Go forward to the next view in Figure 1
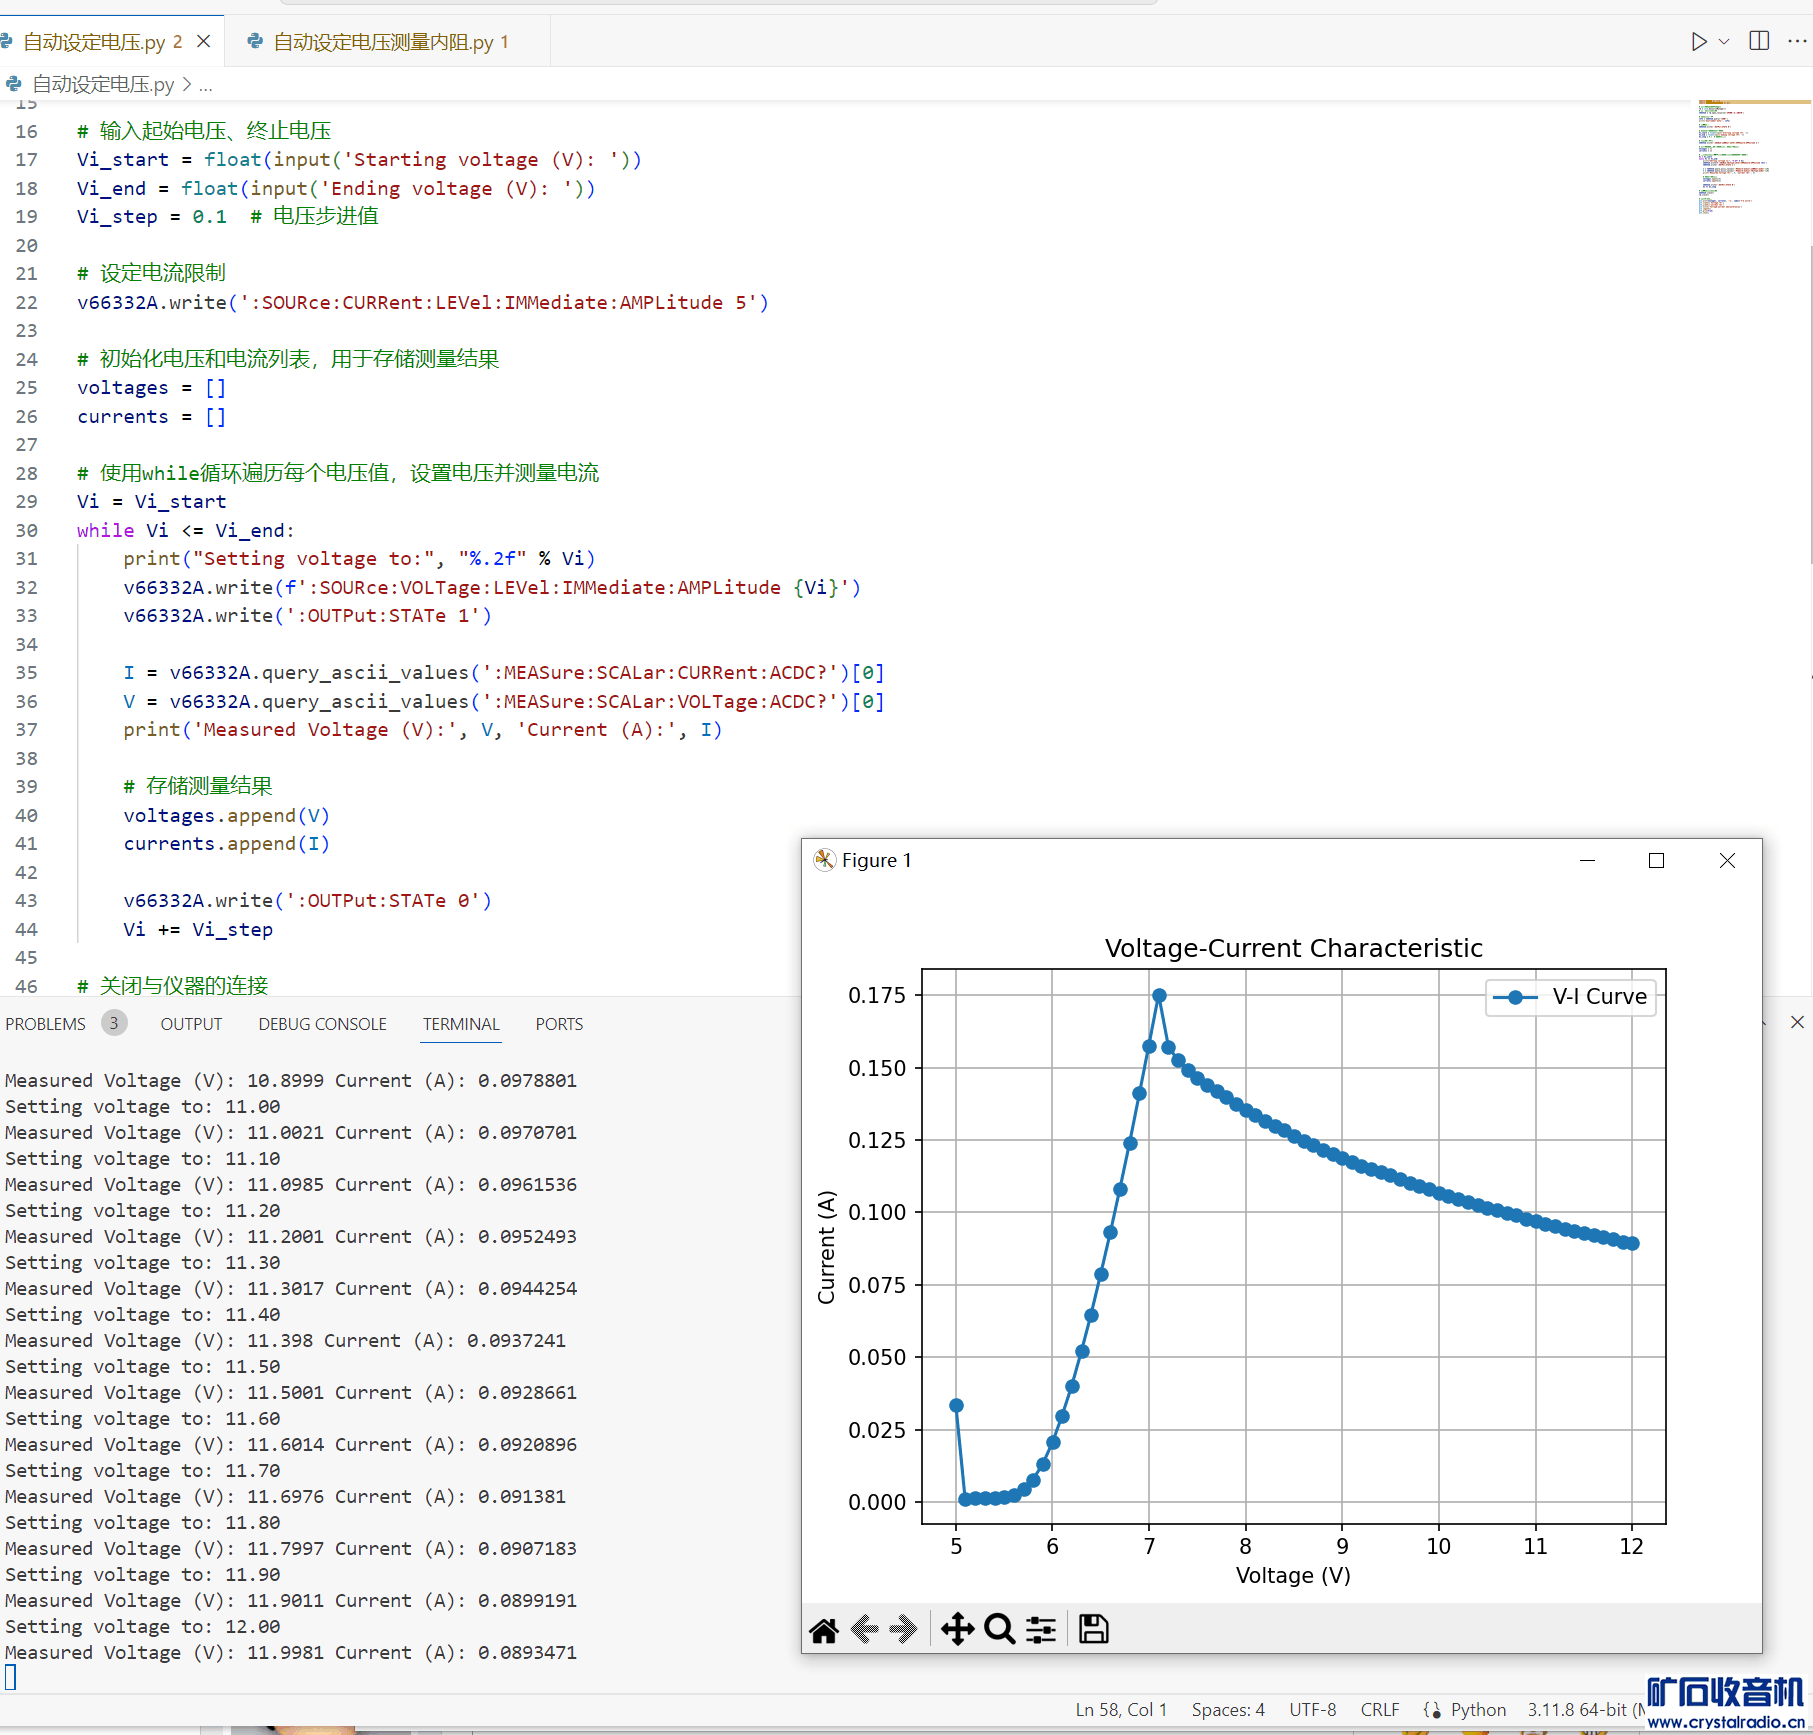This screenshot has height=1735, width=1813. tap(903, 1630)
